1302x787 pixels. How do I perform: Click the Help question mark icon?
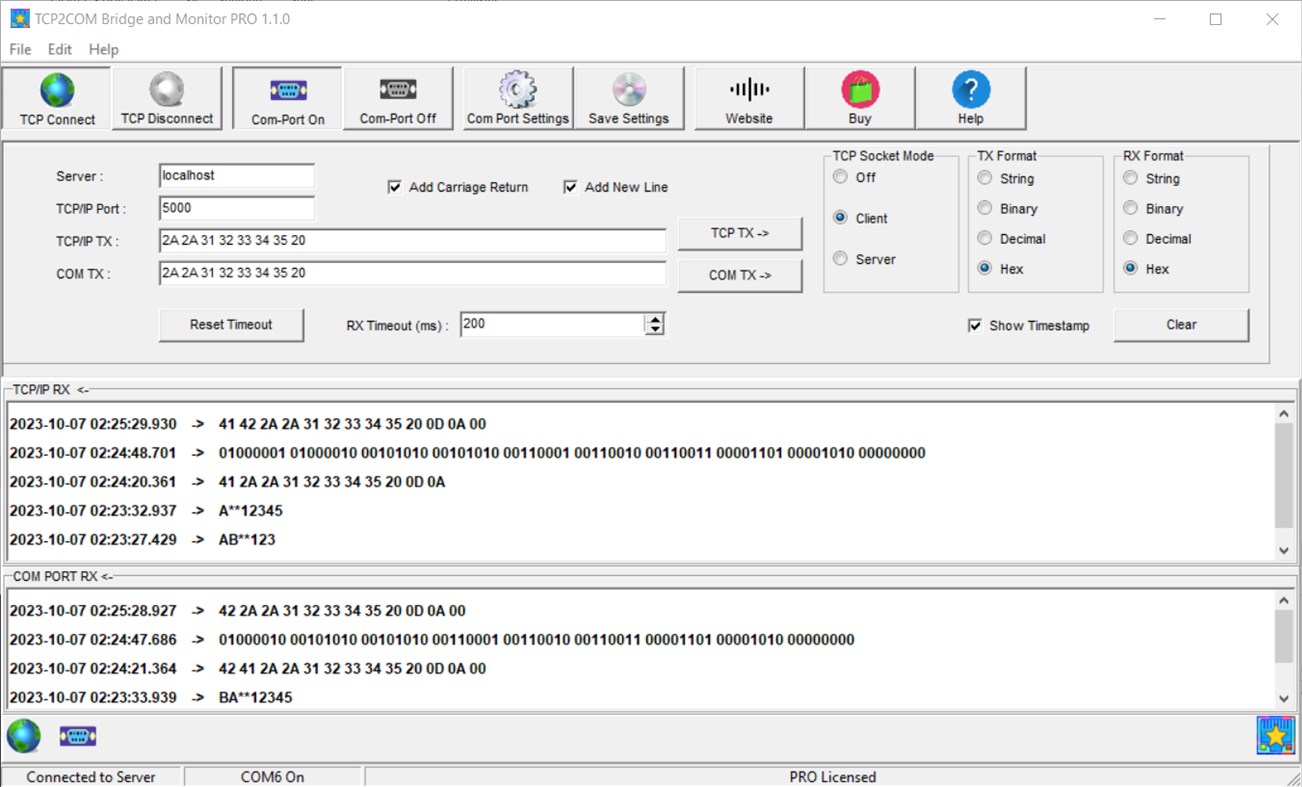pyautogui.click(x=970, y=97)
